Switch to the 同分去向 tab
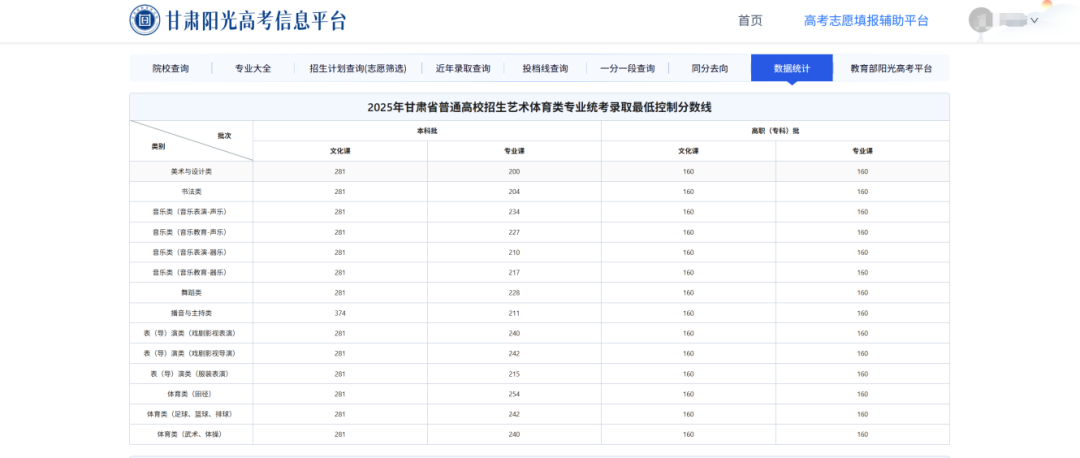 click(709, 68)
